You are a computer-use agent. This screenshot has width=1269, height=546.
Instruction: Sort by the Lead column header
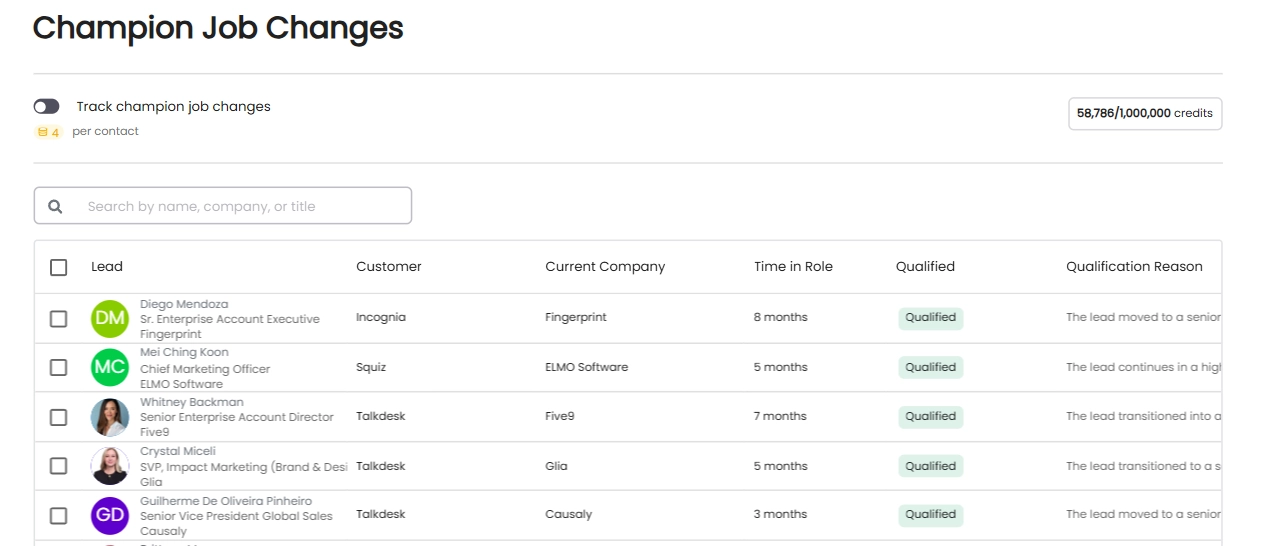tap(107, 267)
